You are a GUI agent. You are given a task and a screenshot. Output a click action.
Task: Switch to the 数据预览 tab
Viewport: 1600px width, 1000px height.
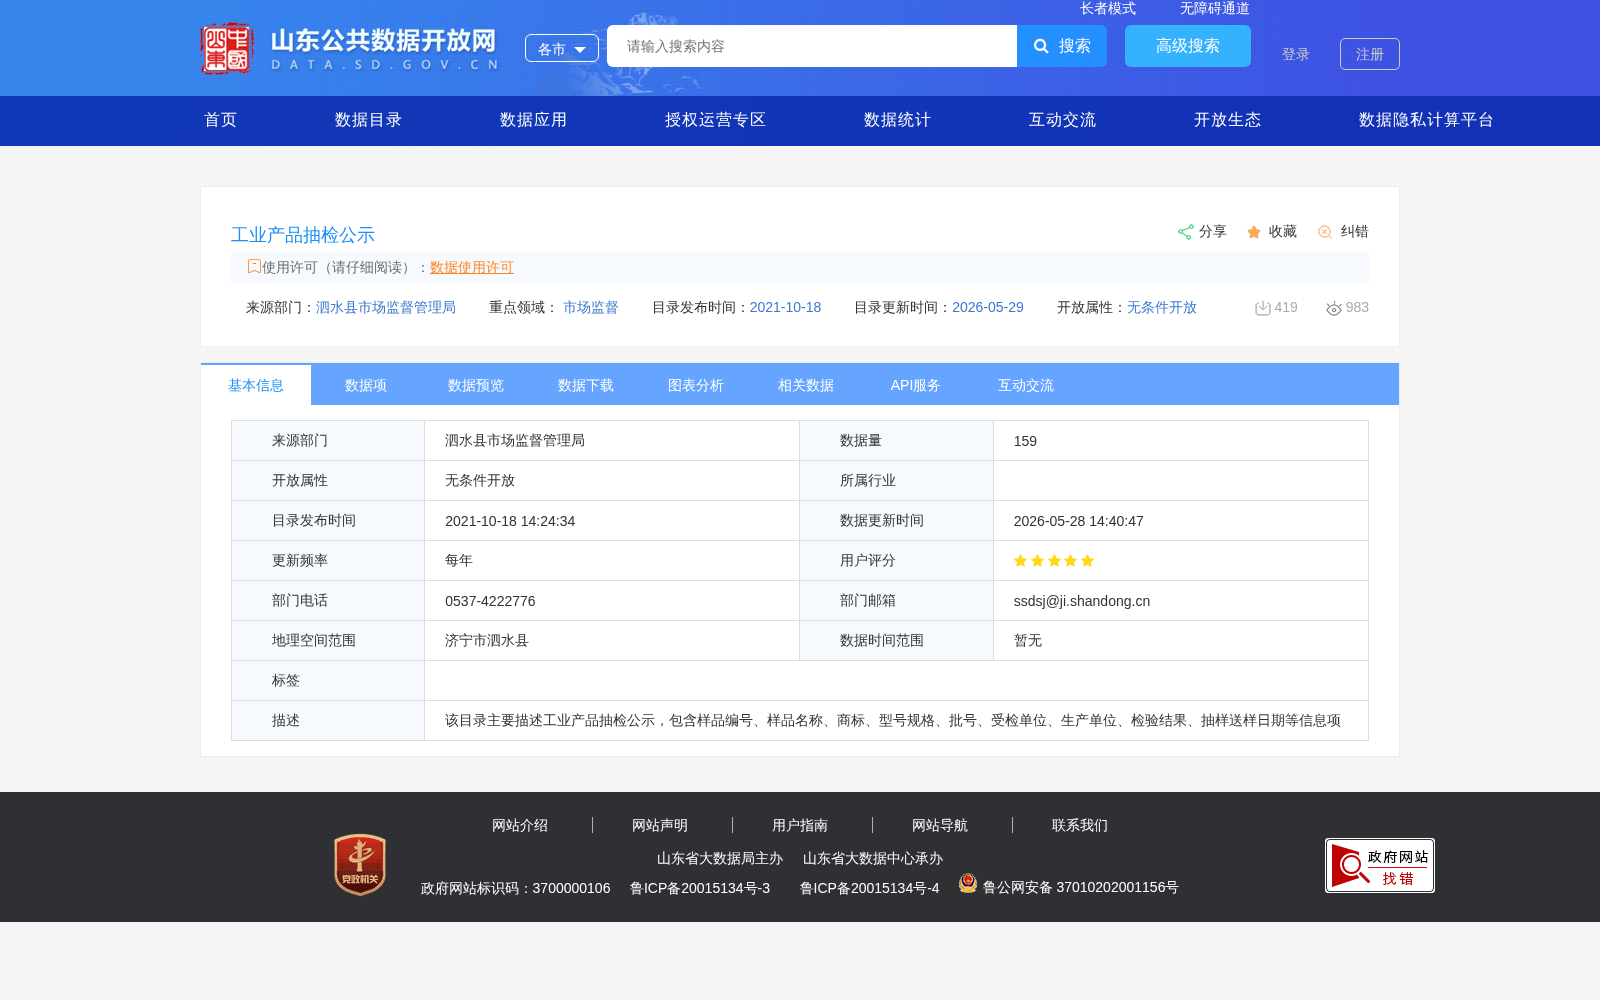(x=476, y=385)
